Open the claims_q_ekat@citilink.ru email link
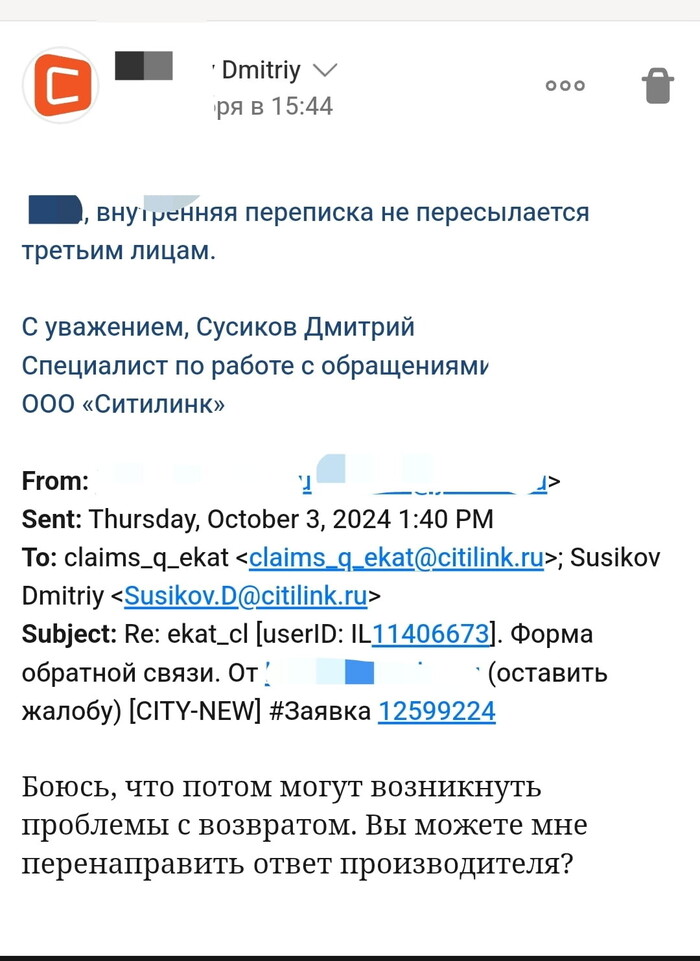The height and width of the screenshot is (961, 700). 396,558
